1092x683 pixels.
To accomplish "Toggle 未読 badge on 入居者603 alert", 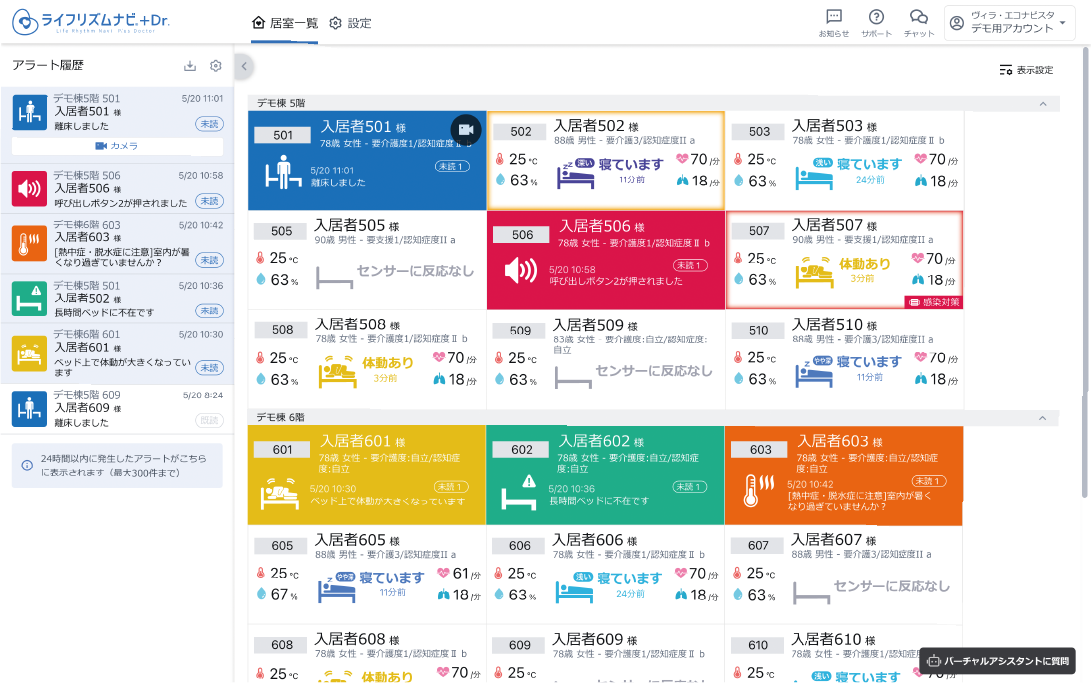I will (209, 259).
